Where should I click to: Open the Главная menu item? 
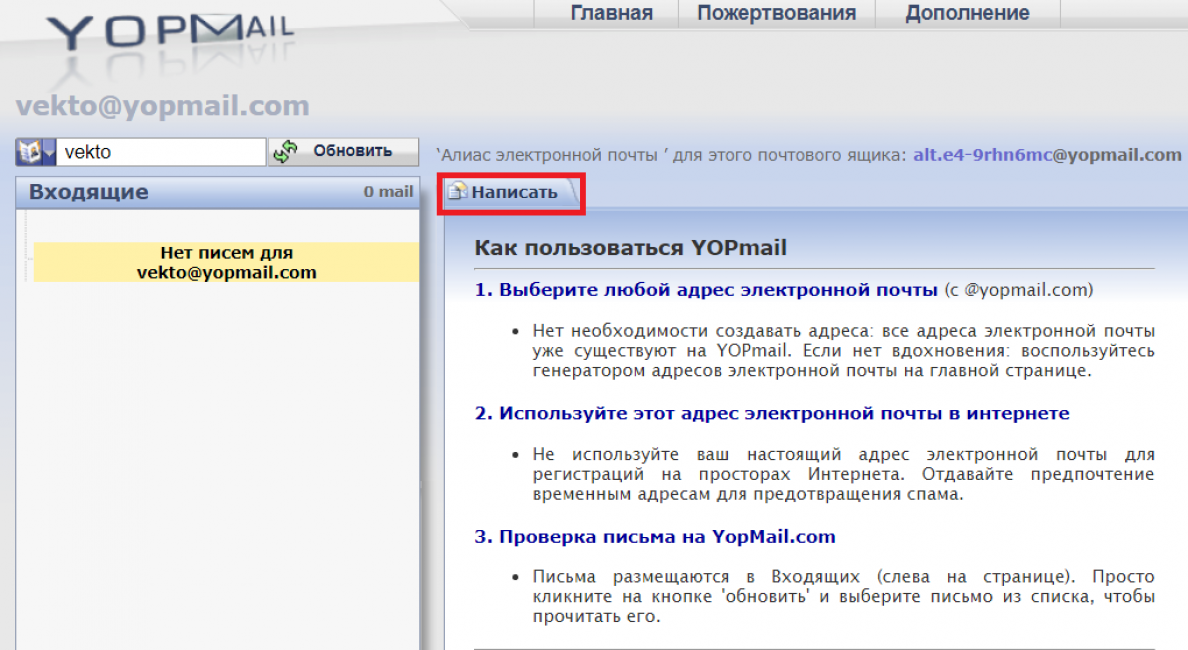click(x=611, y=13)
